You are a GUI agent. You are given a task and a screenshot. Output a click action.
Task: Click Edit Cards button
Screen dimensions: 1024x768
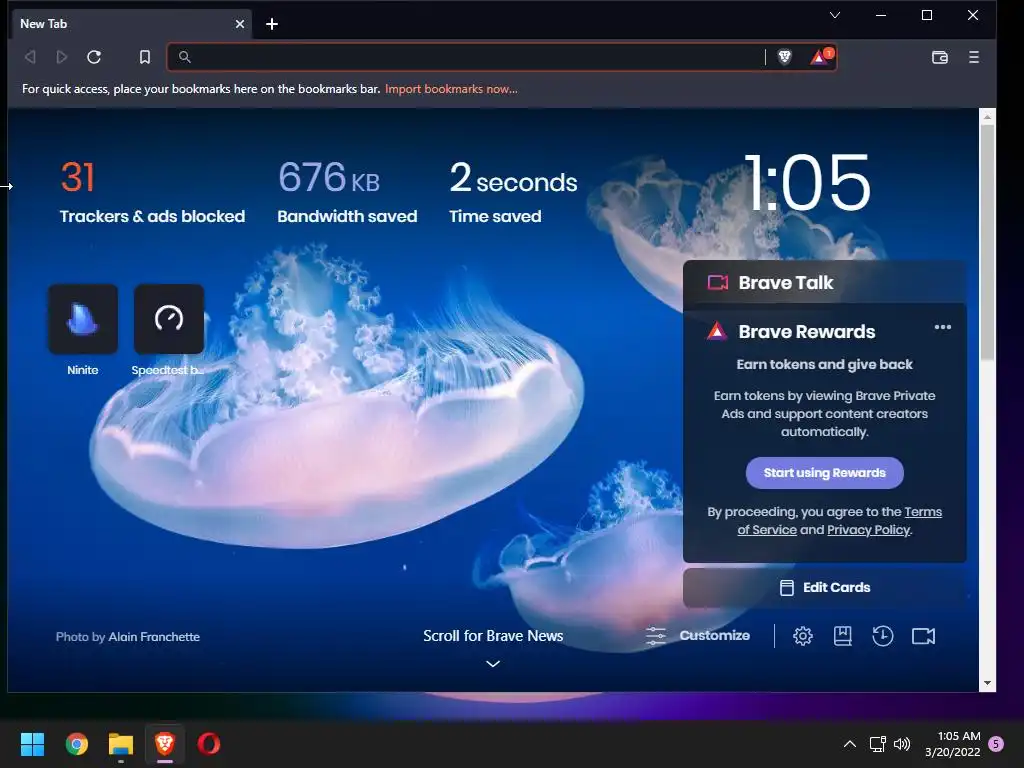coord(824,587)
